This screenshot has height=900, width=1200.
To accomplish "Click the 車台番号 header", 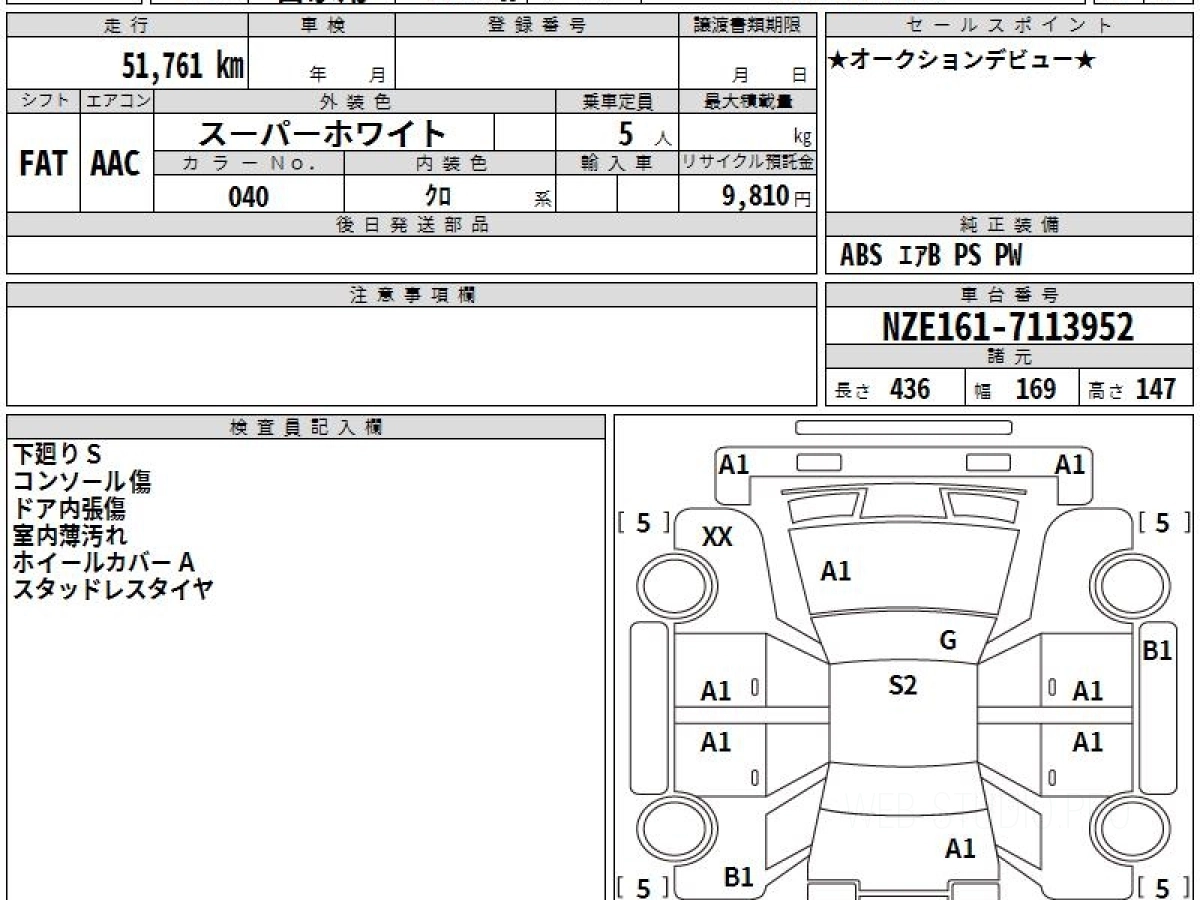I will (x=1010, y=295).
